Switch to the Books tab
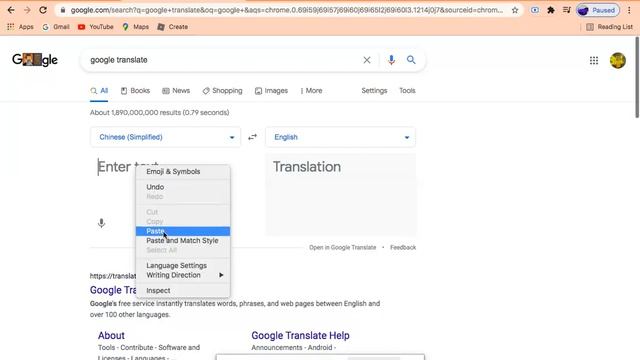The image size is (640, 360). [136, 91]
